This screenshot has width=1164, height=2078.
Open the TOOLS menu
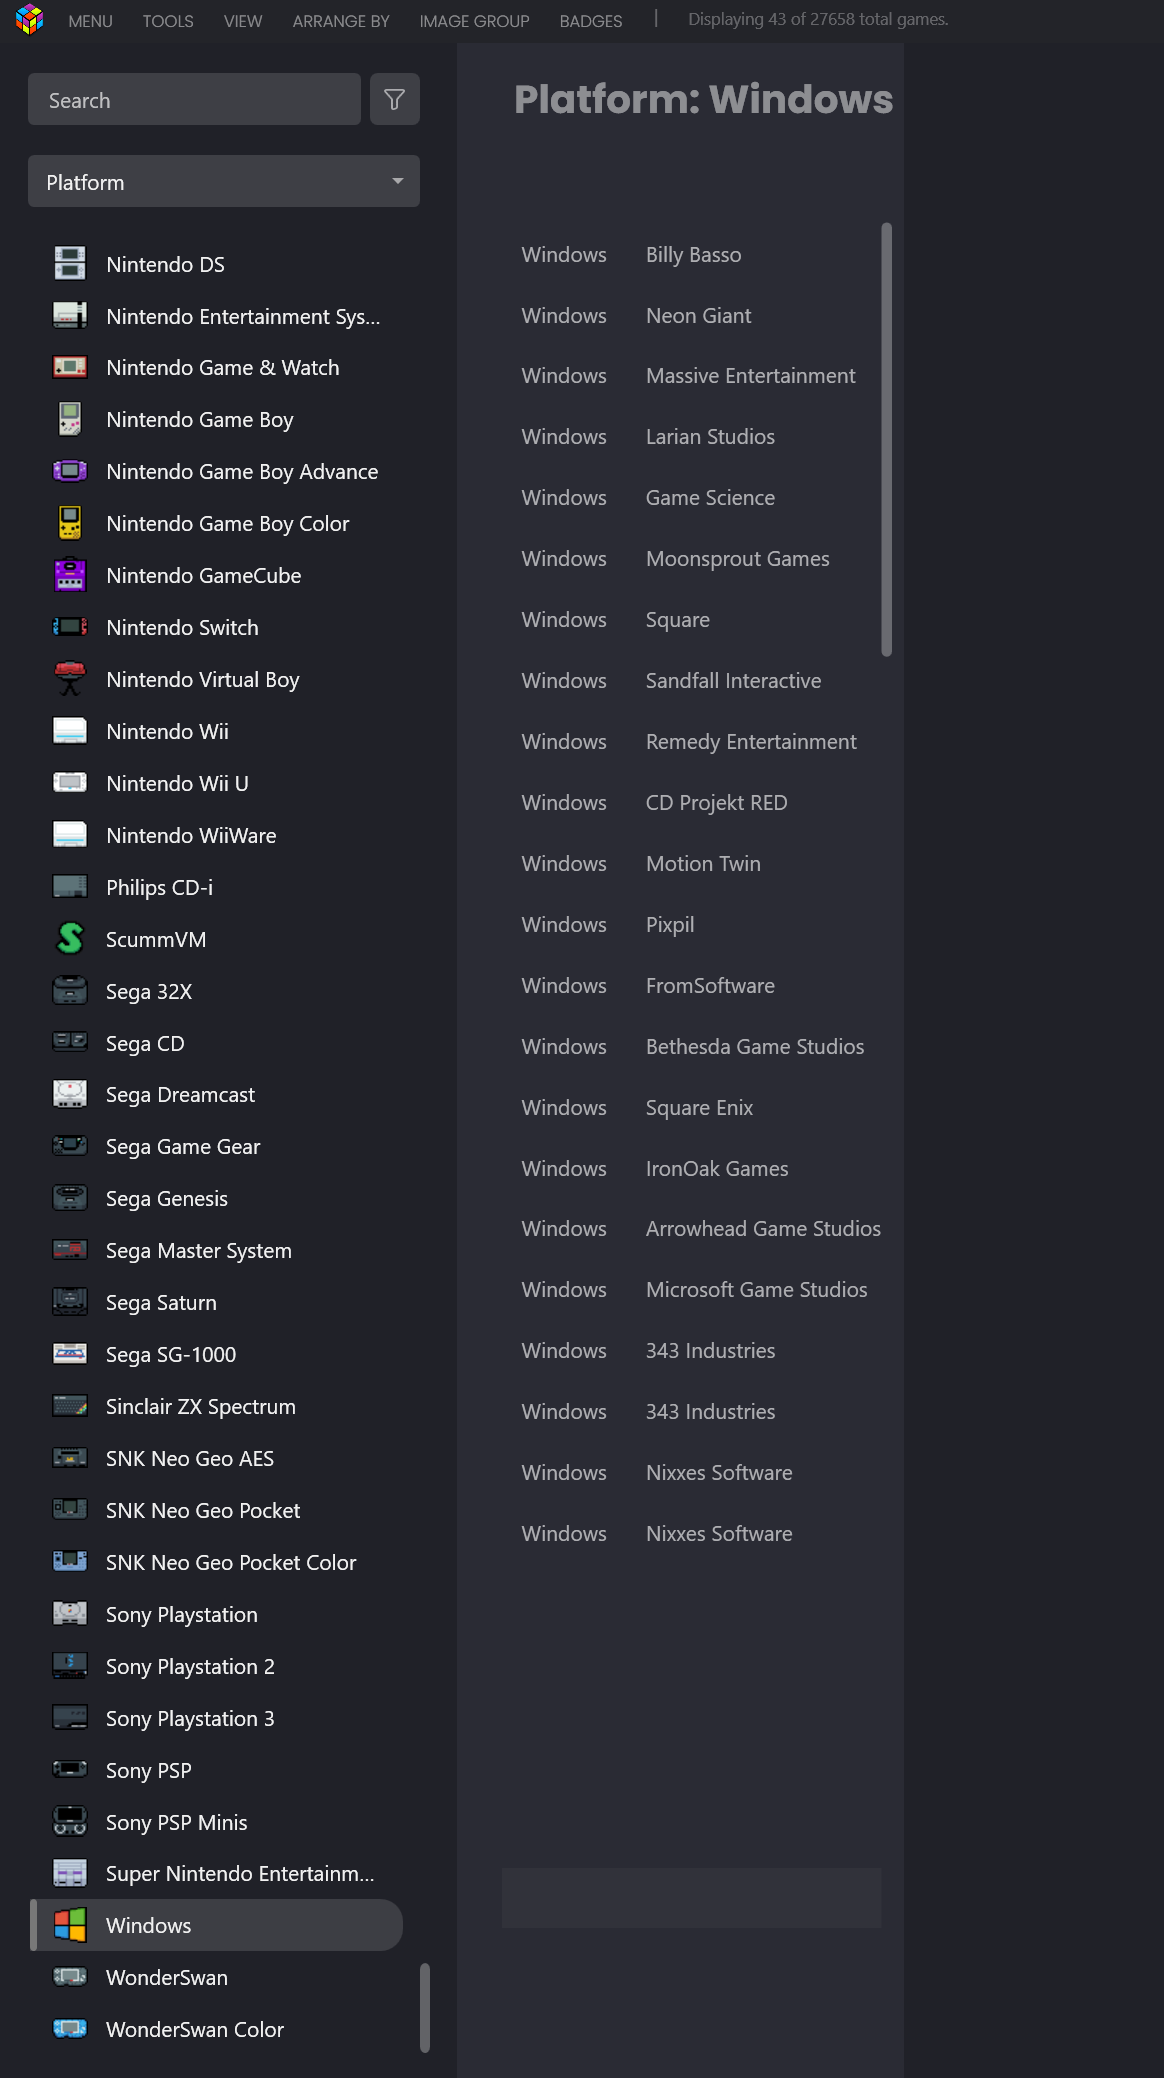point(168,21)
